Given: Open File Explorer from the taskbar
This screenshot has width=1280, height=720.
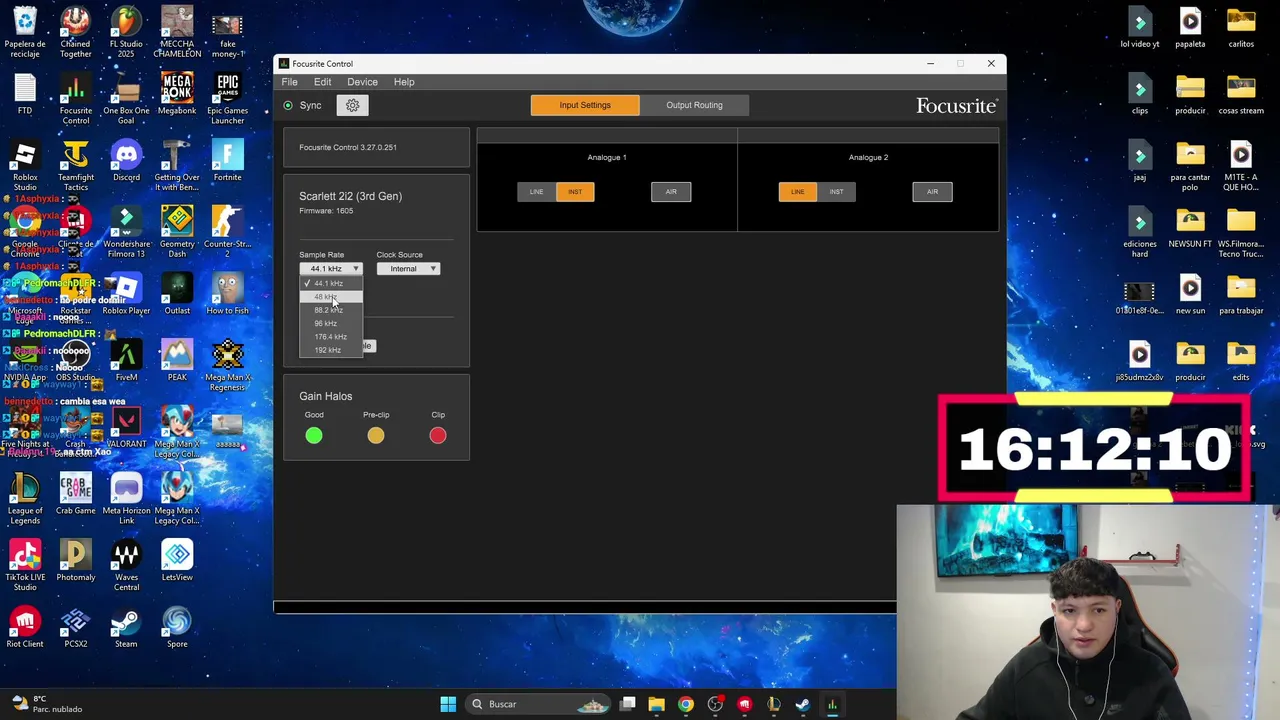Looking at the screenshot, I should (x=657, y=704).
